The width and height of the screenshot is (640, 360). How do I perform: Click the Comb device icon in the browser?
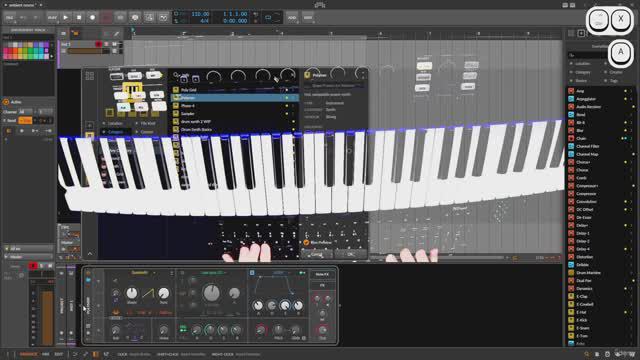pos(571,178)
